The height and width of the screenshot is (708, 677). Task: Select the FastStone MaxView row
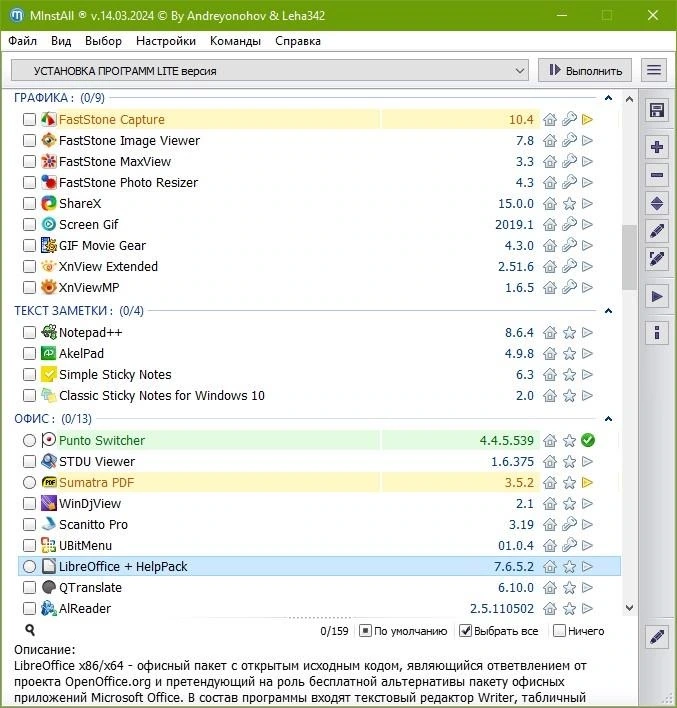319,162
